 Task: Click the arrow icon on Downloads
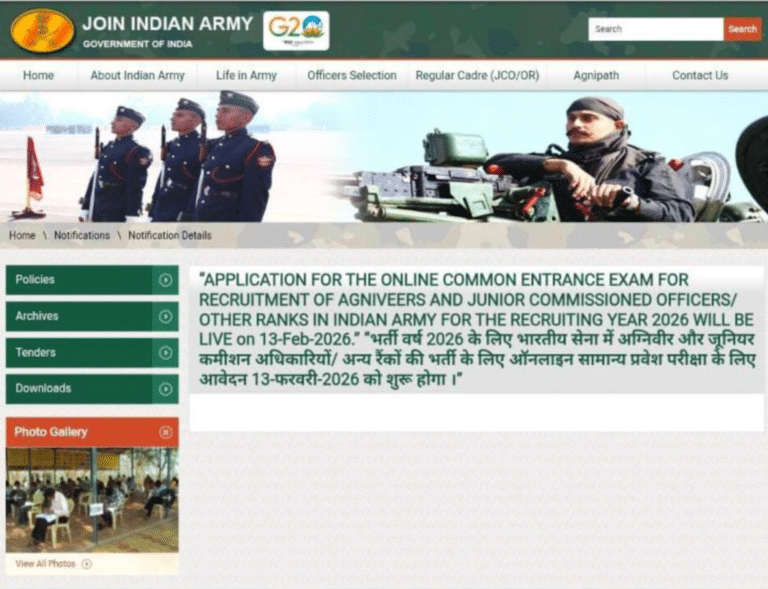coord(166,389)
